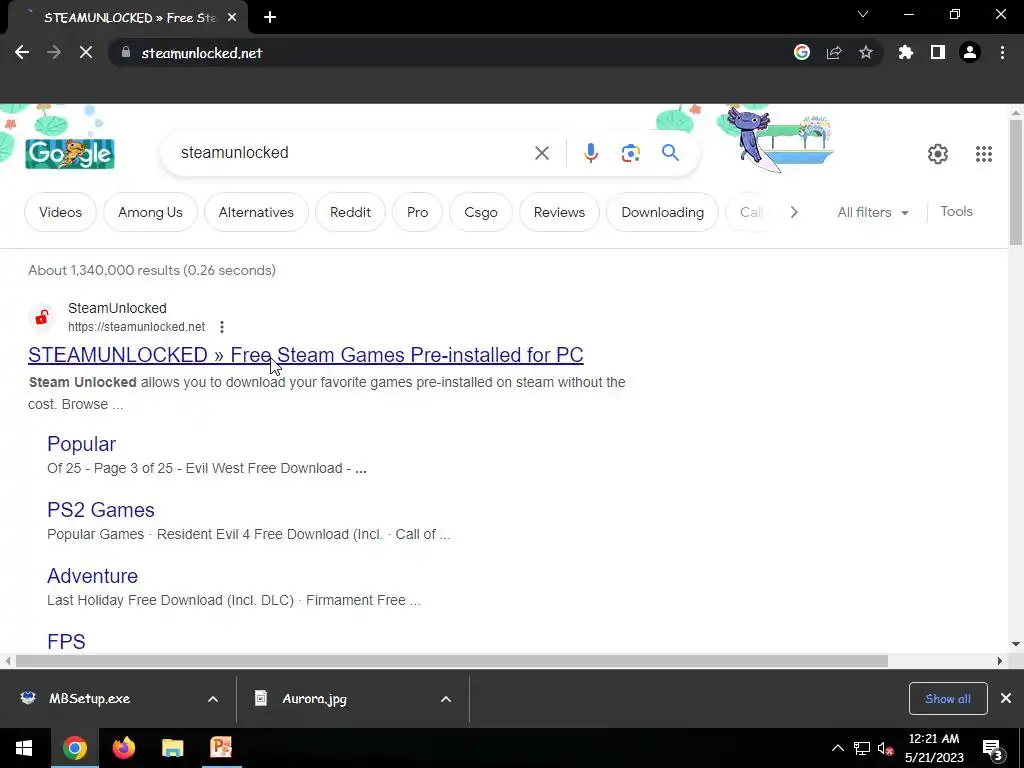
Task: Switch to PowerPoint in the taskbar
Action: 221,748
